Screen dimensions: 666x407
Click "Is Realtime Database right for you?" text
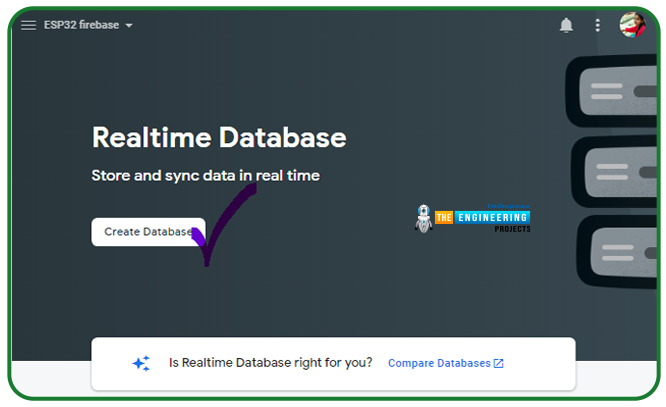(x=270, y=363)
